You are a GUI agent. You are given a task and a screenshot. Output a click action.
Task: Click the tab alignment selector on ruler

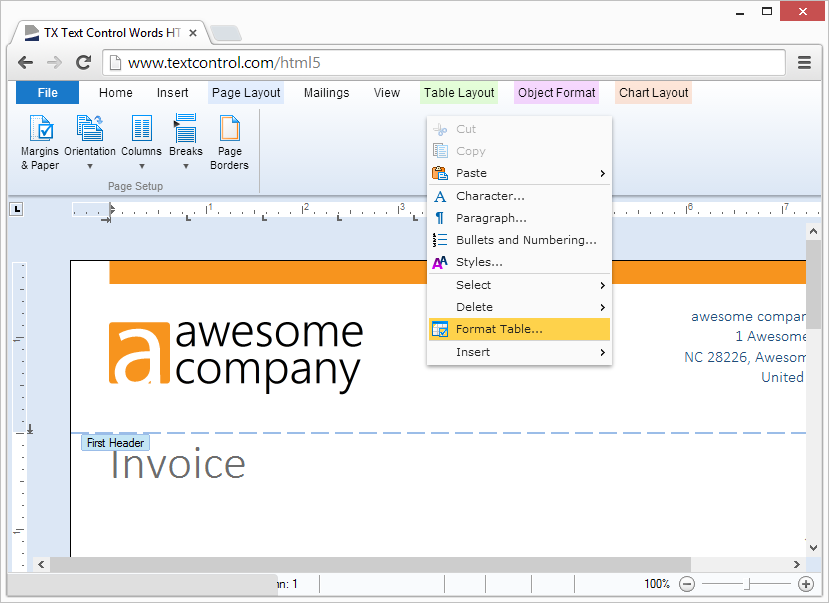pyautogui.click(x=16, y=209)
